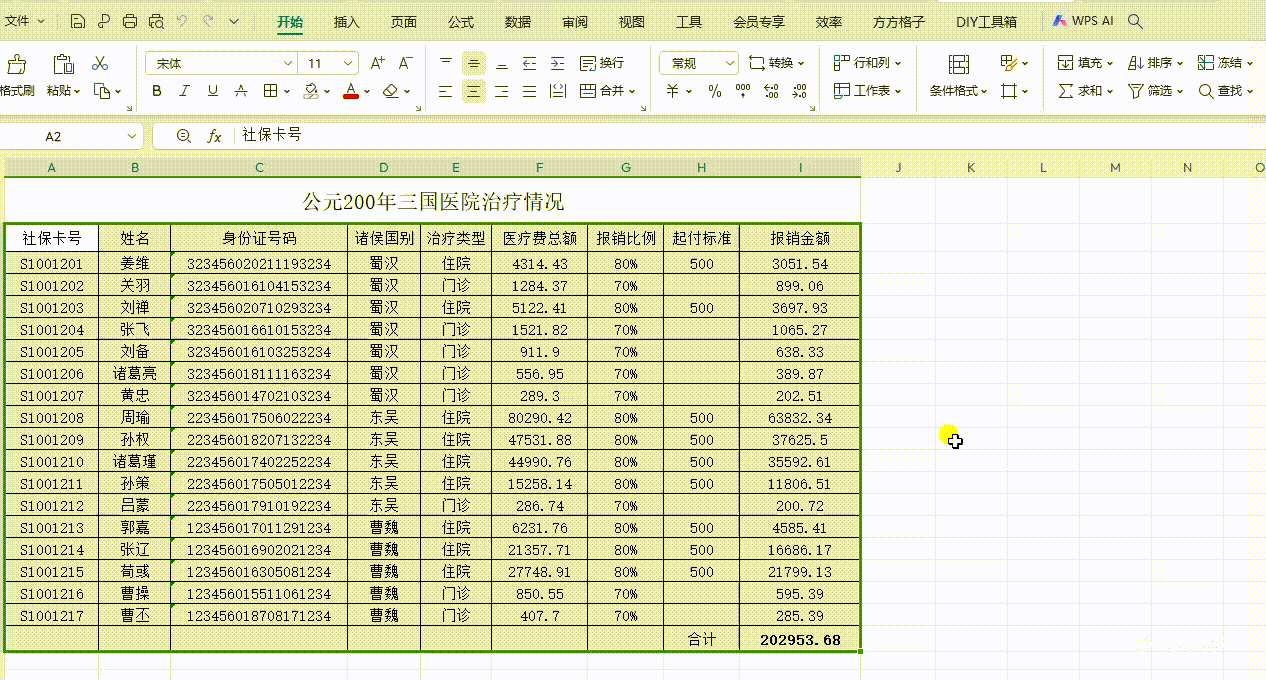This screenshot has width=1266, height=680.
Task: Click the distributed alignment icon
Action: tap(558, 91)
